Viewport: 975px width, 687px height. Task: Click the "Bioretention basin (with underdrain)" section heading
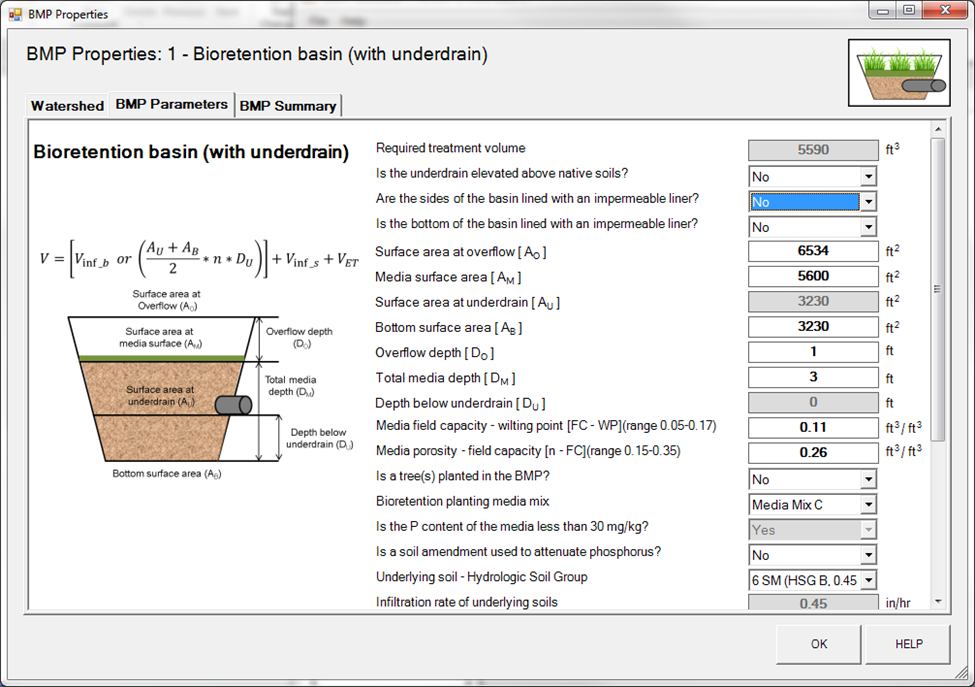(x=191, y=152)
